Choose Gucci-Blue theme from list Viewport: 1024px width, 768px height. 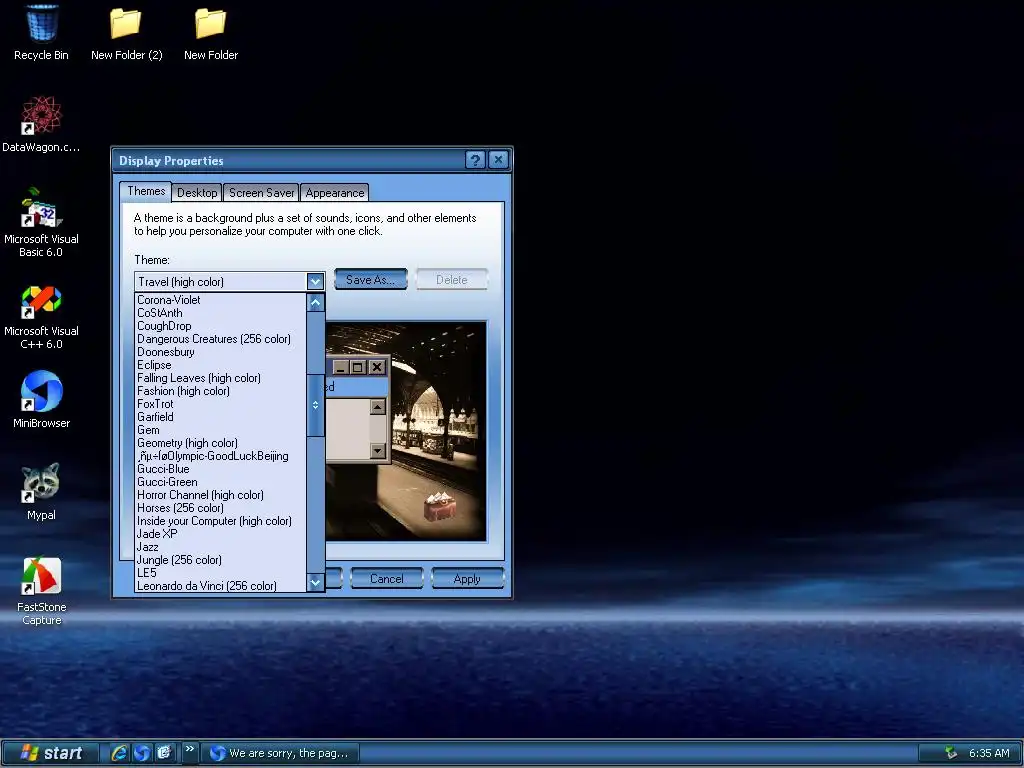pyautogui.click(x=220, y=469)
